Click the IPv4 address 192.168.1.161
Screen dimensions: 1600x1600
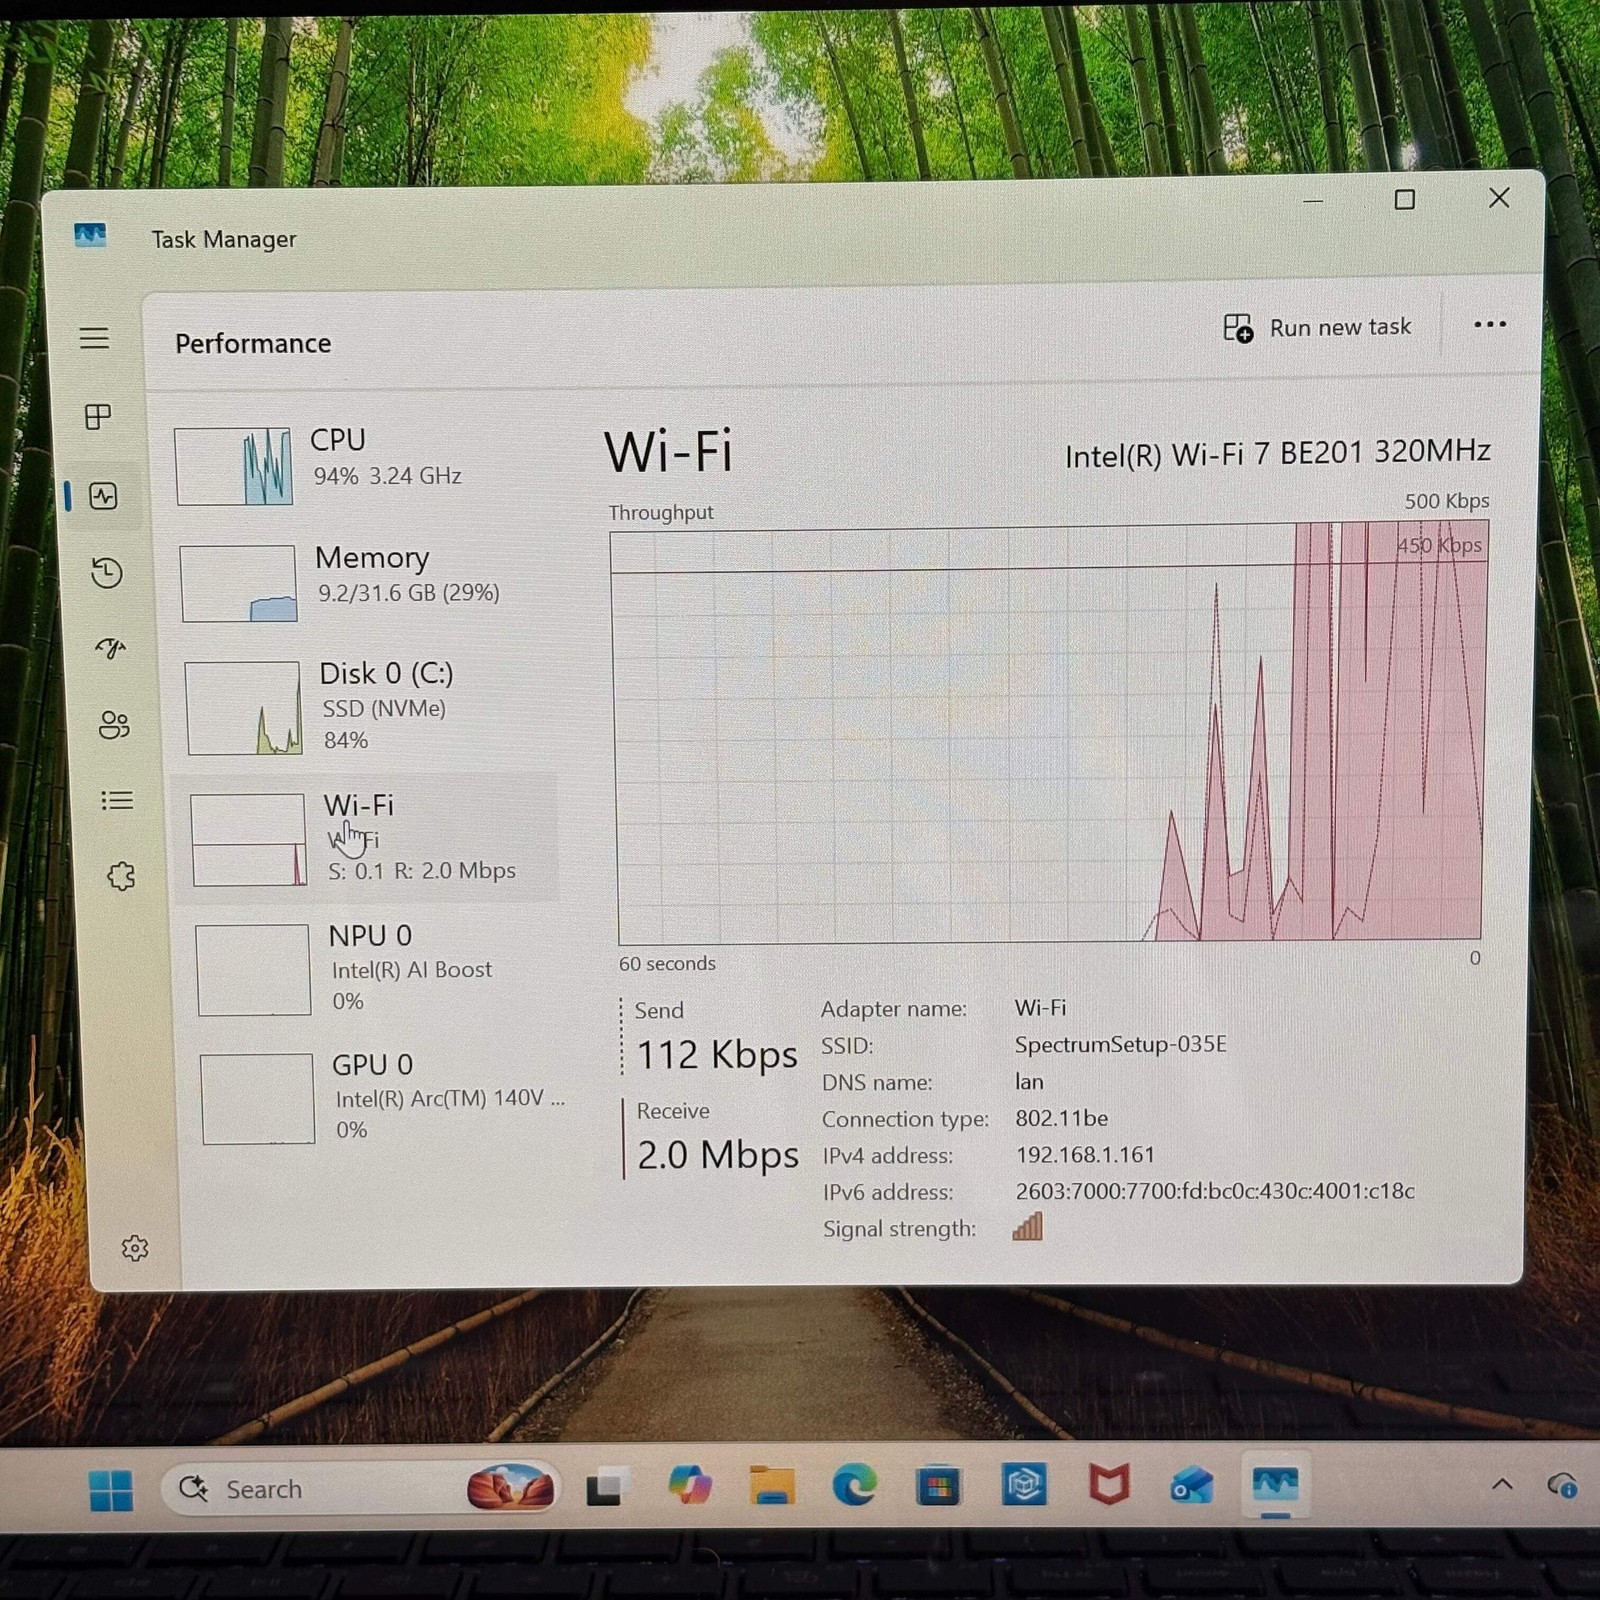(1085, 1154)
